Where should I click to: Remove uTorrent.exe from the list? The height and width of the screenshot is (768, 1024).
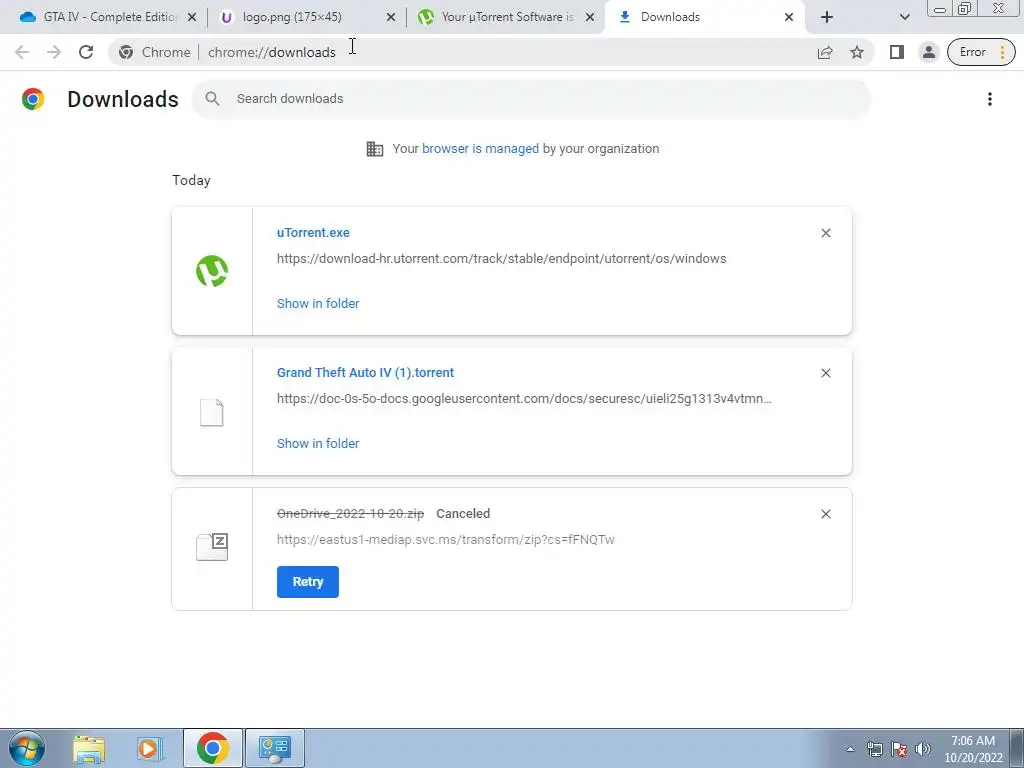825,233
